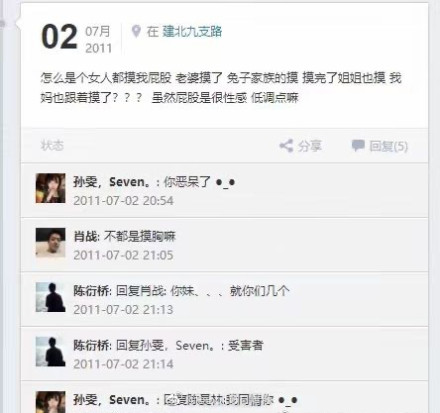Viewport: 440px width, 413px height.
Task: Open 陈衍桥 avatar on 21:13 comment
Action: click(50, 297)
